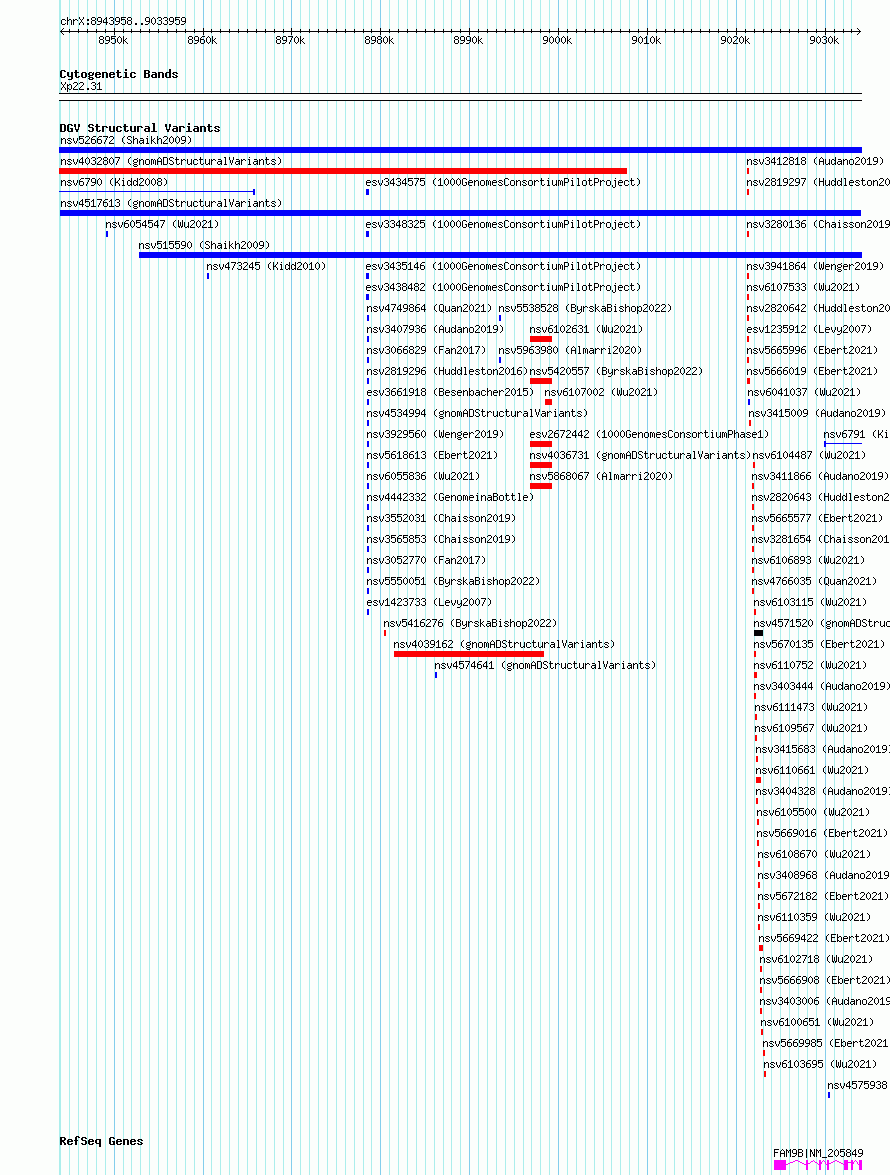Viewport: 890px width, 1175px height.
Task: Select nsv6102631 (Wu2021) variant label
Action: coord(587,329)
